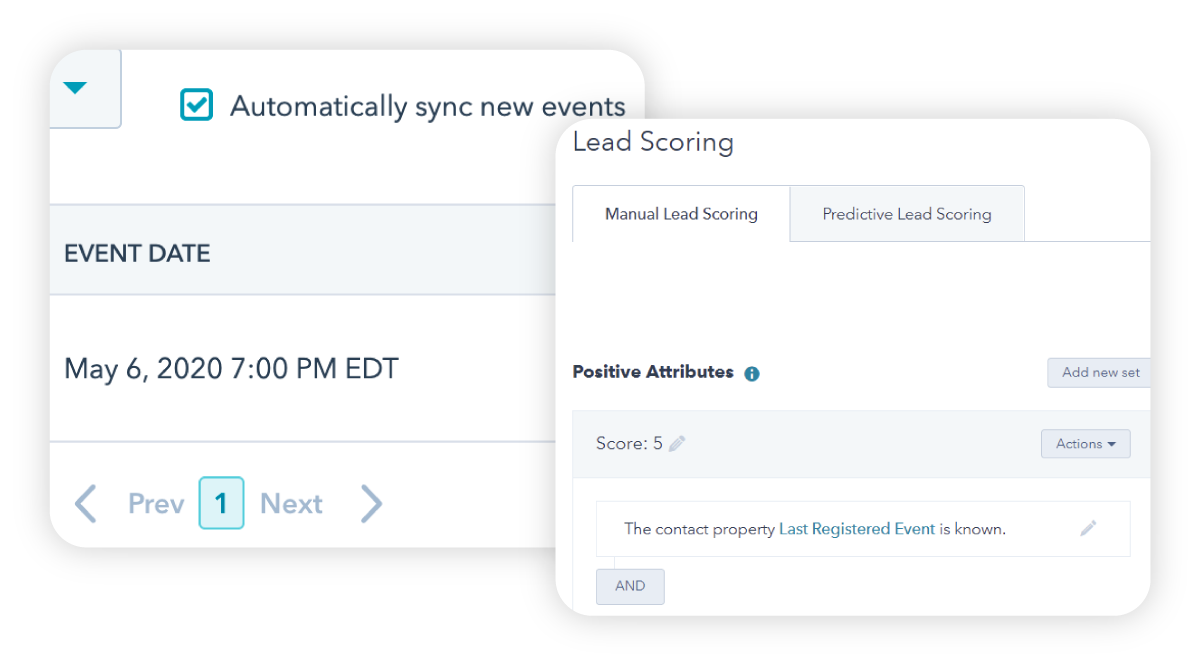Open the teal caret dropdown button
1200x666 pixels.
pos(76,88)
